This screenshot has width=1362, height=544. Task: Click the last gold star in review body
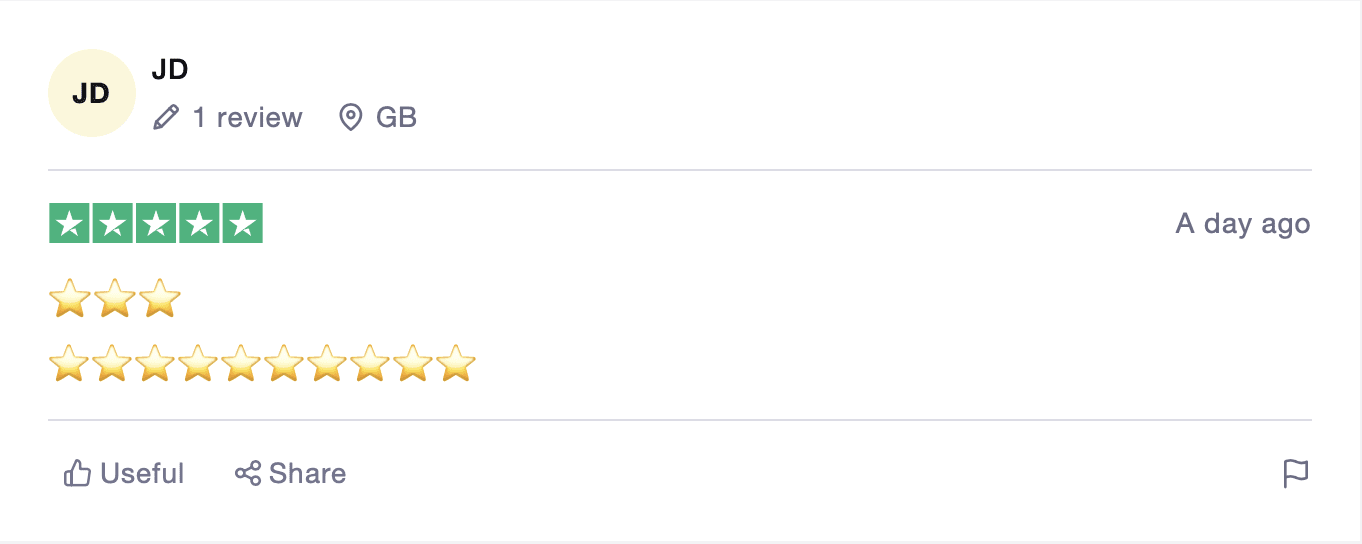click(x=455, y=364)
